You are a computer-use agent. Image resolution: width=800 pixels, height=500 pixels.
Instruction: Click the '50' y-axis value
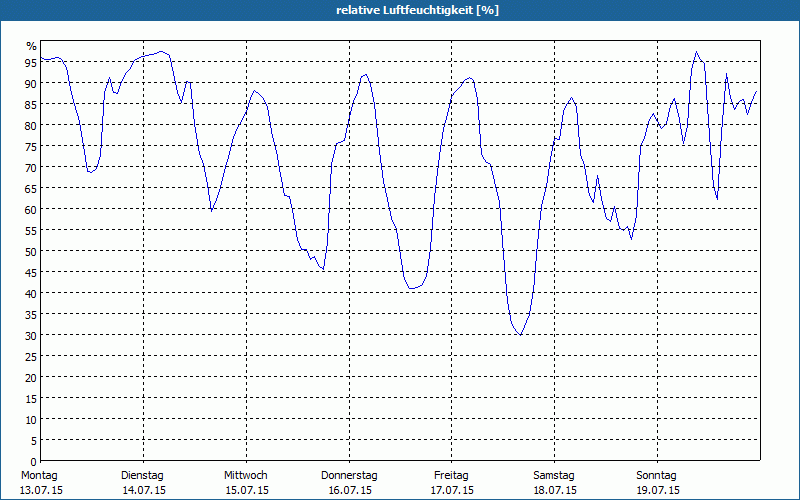pyautogui.click(x=31, y=252)
